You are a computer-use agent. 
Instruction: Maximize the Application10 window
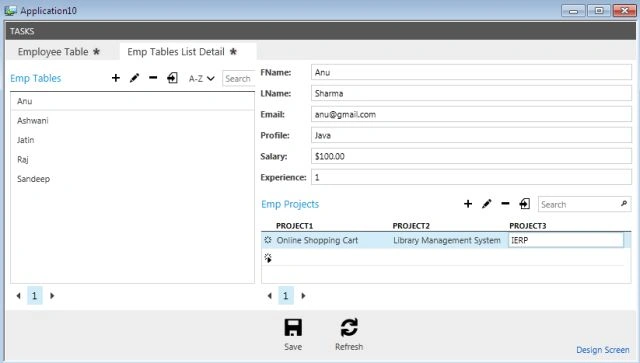coord(599,11)
